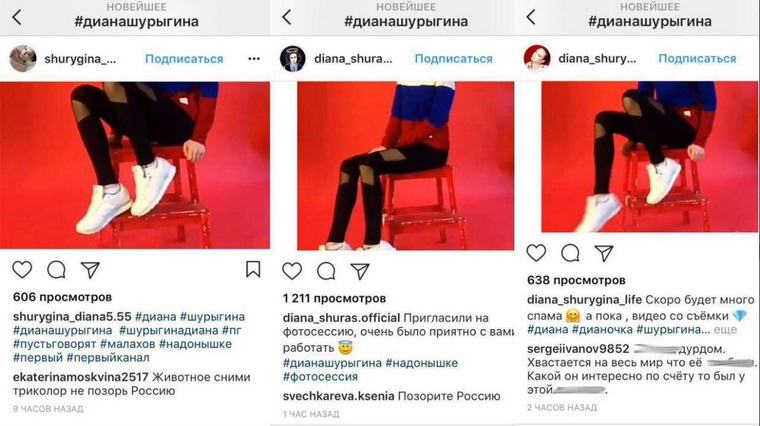The height and width of the screenshot is (426, 760).
Task: Open the #фотосессия hashtag link
Action: pos(320,377)
